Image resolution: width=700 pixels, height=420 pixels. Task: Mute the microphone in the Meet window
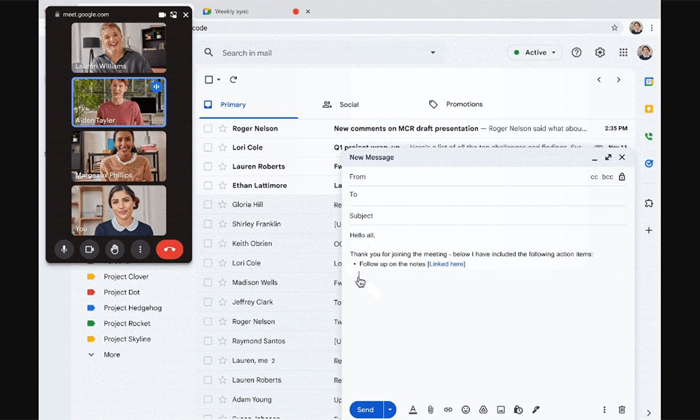(x=65, y=249)
